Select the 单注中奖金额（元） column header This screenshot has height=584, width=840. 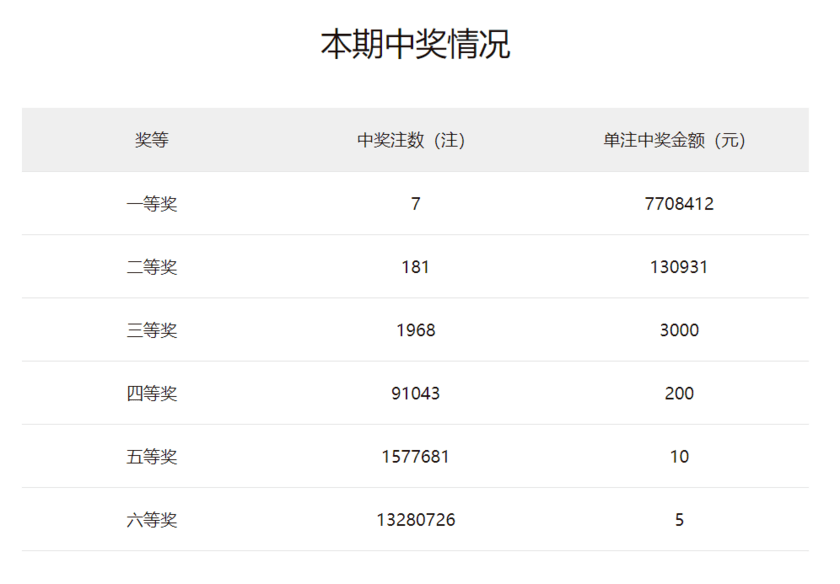674,140
